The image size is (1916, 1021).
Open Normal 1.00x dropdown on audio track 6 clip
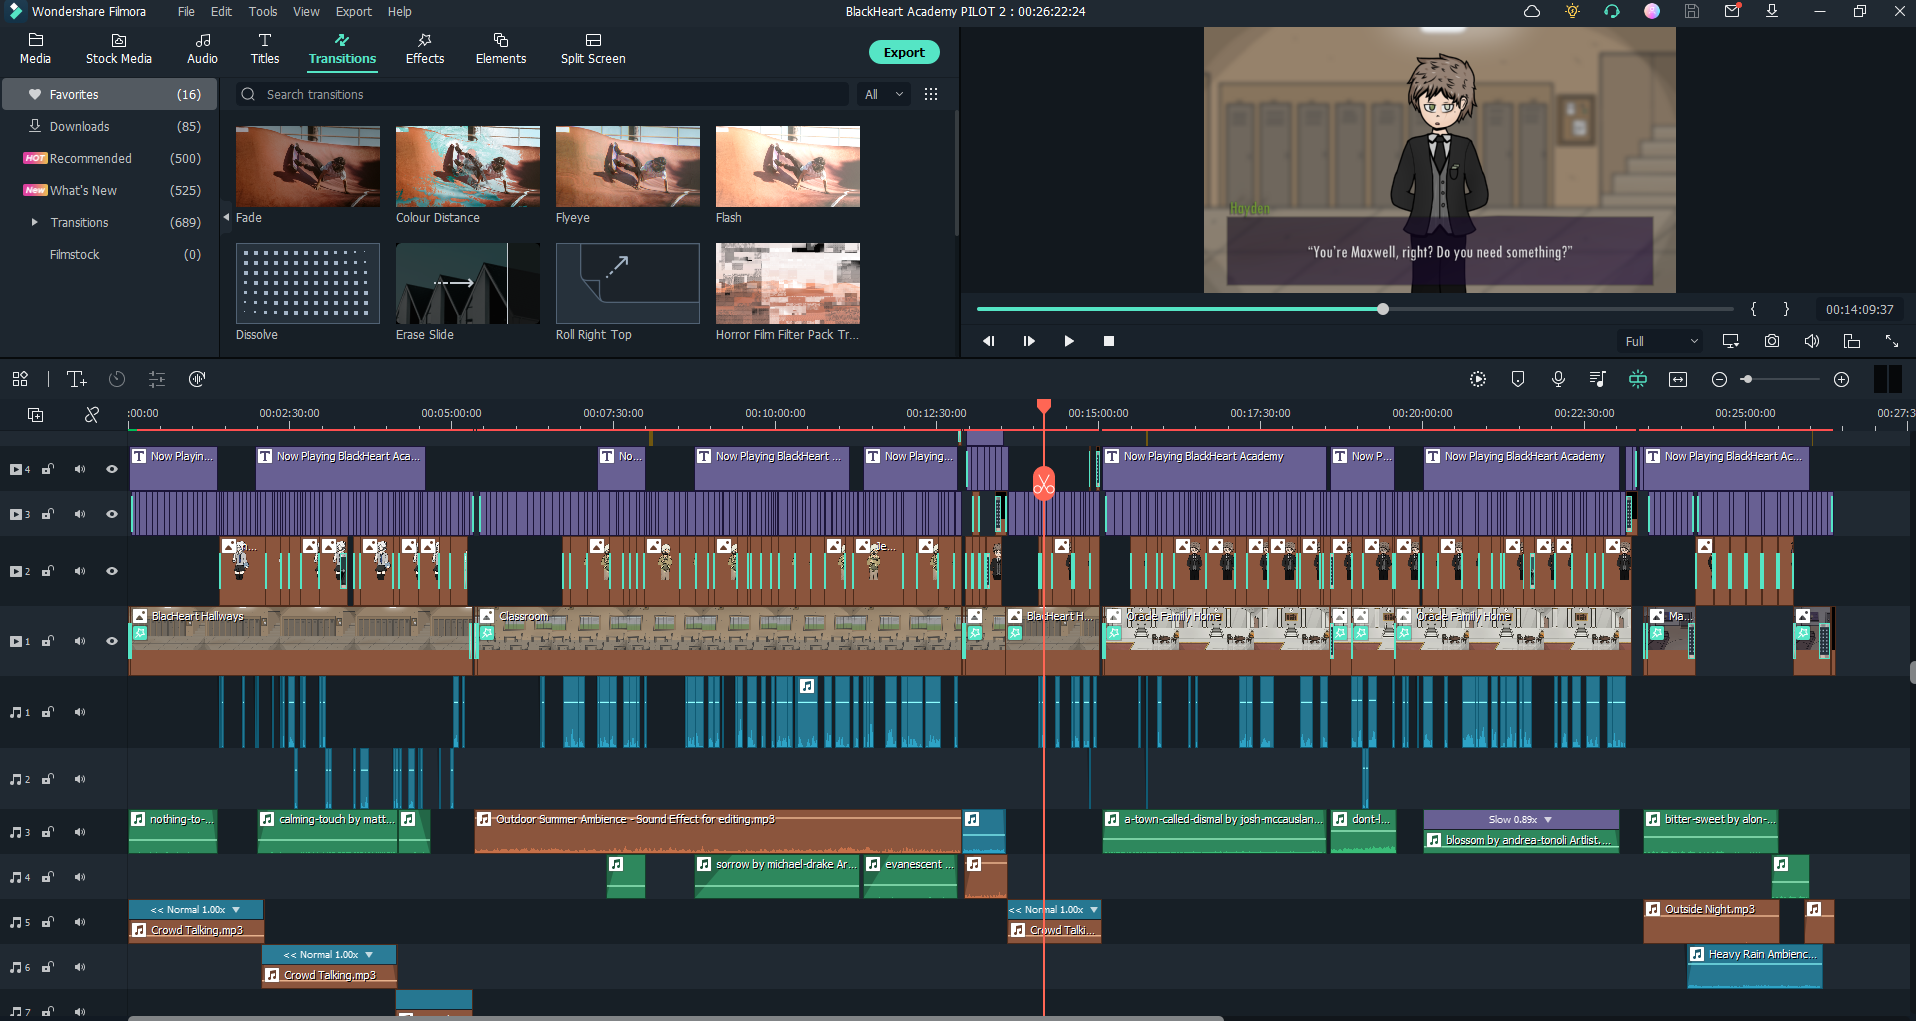click(369, 955)
